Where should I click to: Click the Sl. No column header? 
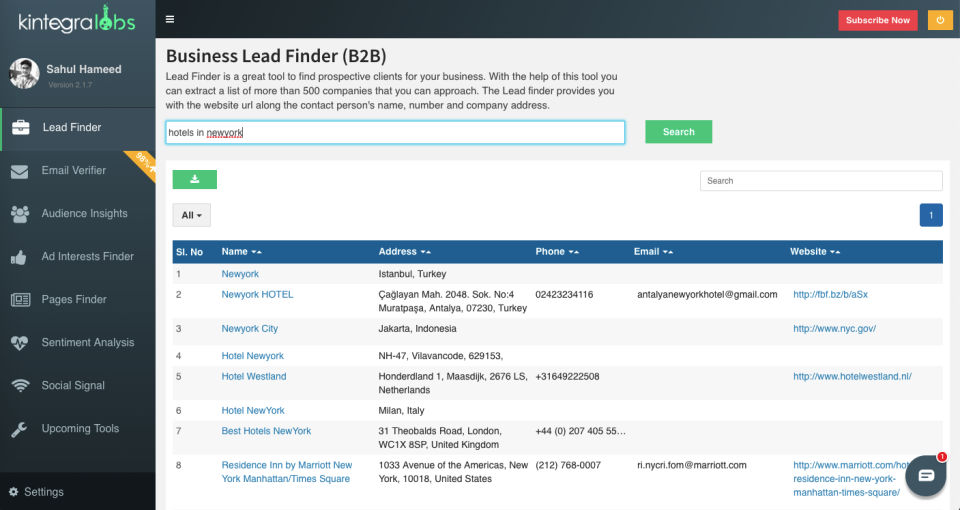189,252
